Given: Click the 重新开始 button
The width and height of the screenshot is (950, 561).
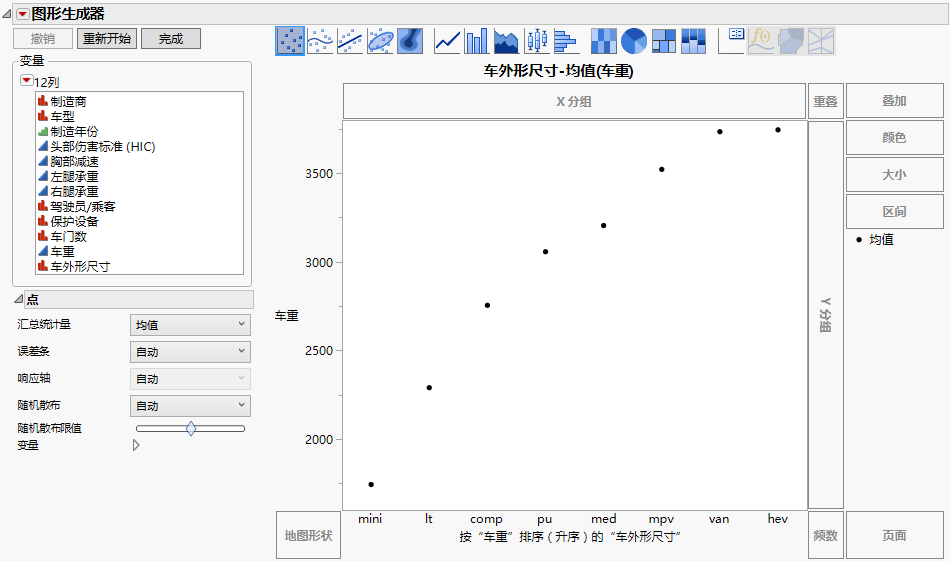Looking at the screenshot, I should coord(107,39).
